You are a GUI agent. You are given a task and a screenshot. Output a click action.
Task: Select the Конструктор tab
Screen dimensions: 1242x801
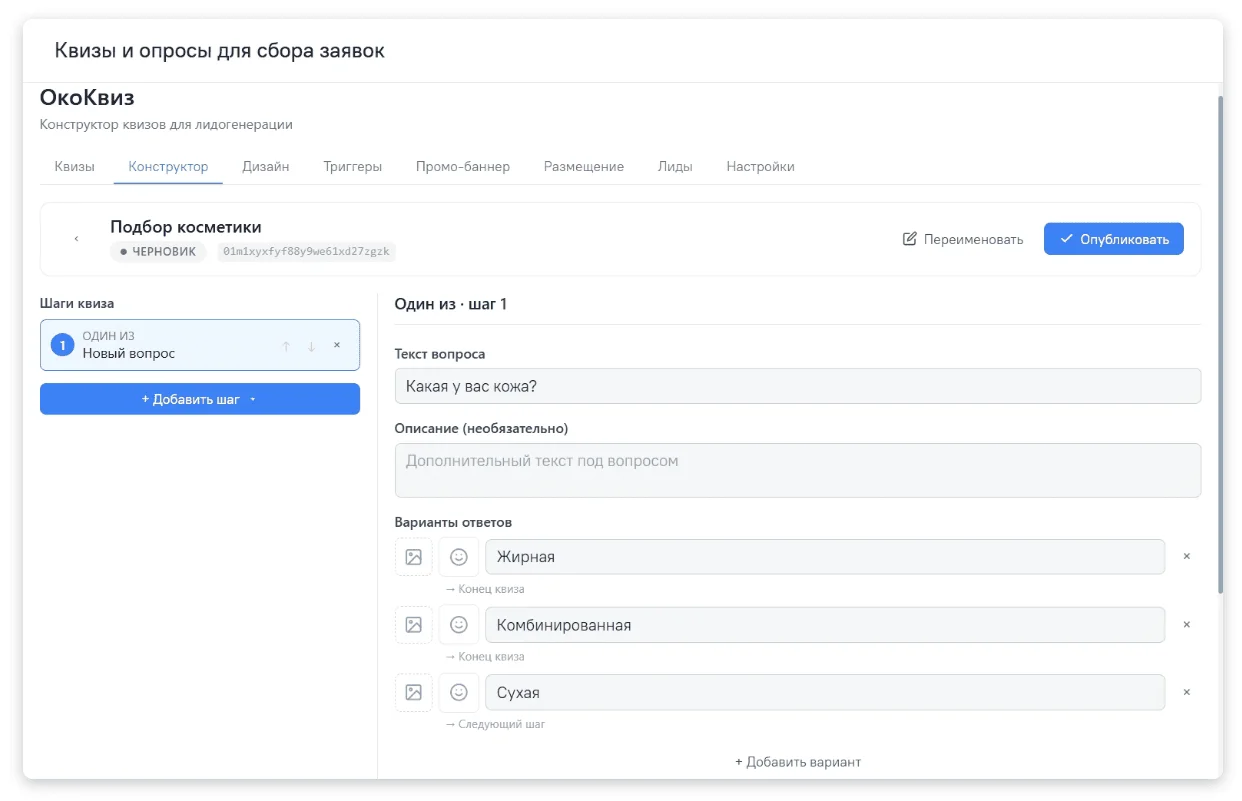tap(169, 167)
